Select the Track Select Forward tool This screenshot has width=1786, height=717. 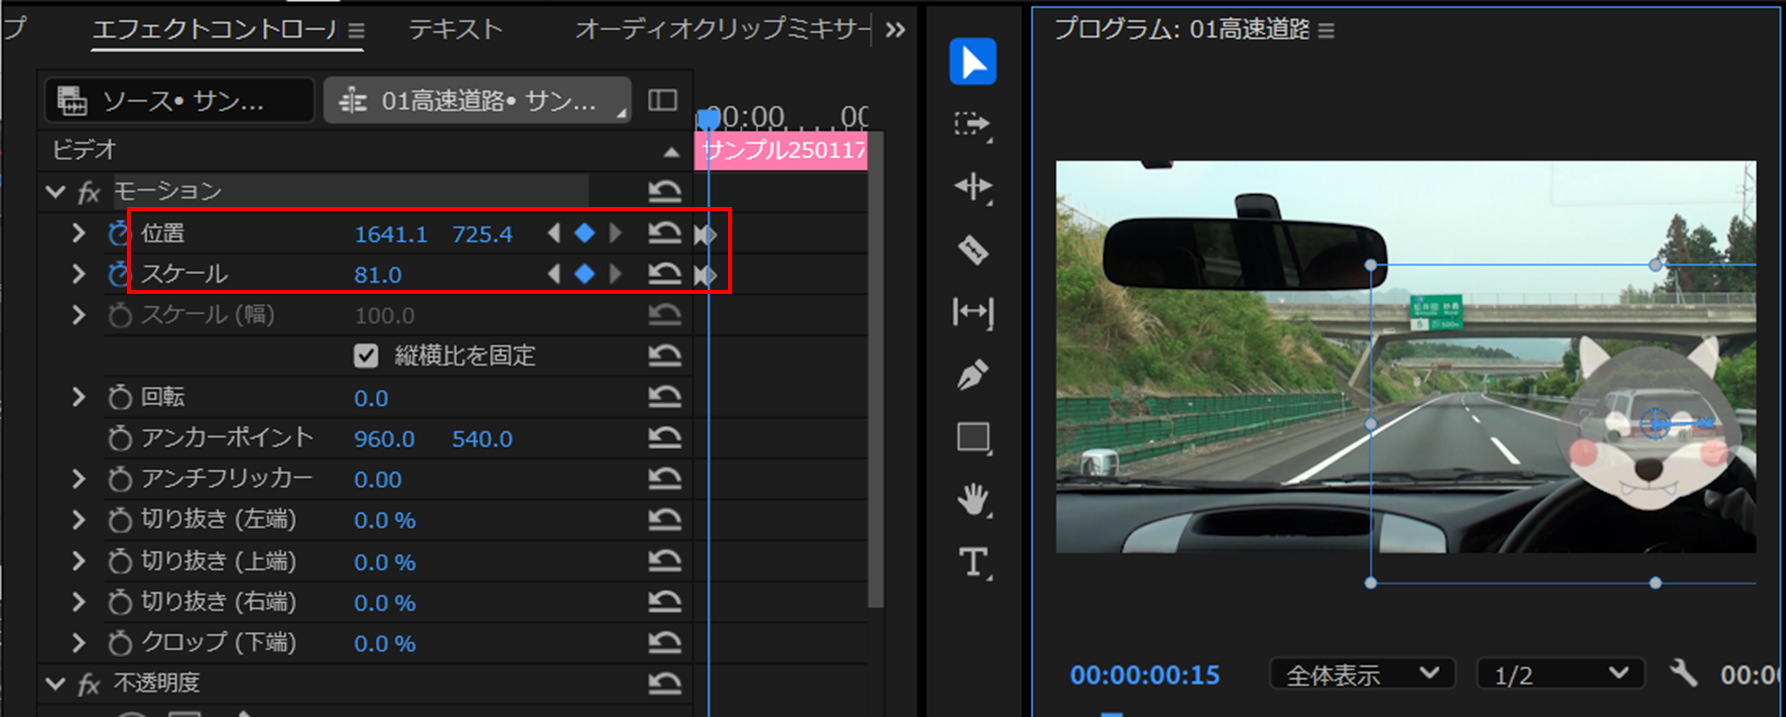[x=972, y=124]
